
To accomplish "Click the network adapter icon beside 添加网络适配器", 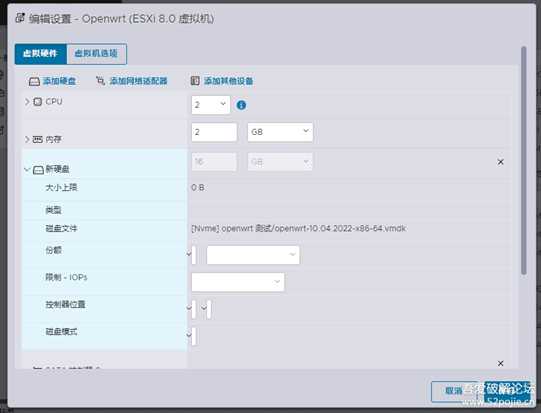I will click(100, 81).
